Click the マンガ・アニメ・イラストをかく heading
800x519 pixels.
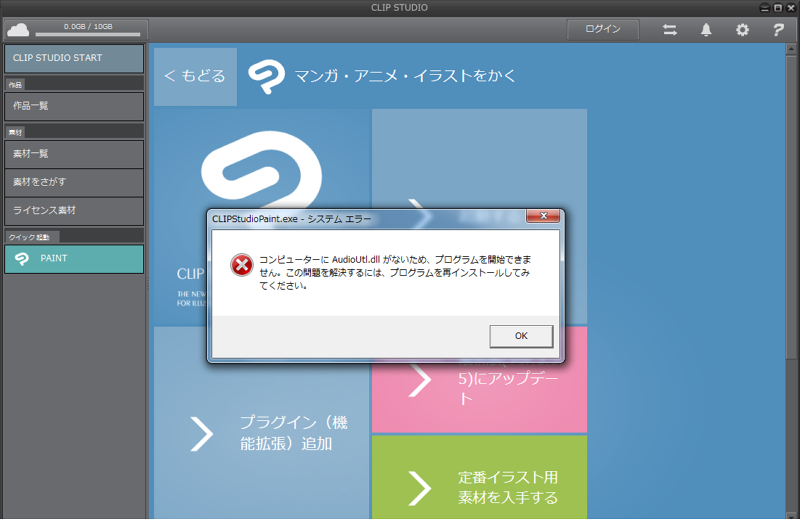pyautogui.click(x=405, y=77)
